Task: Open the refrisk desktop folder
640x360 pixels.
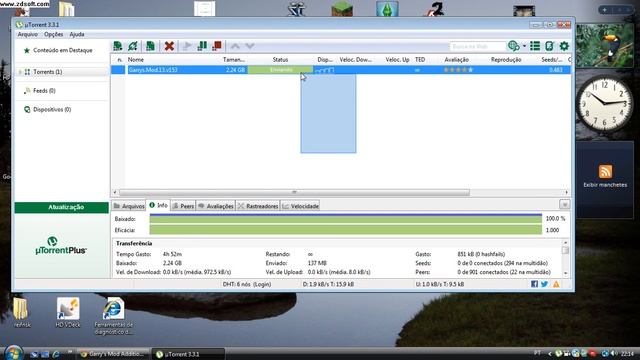Action: click(22, 313)
